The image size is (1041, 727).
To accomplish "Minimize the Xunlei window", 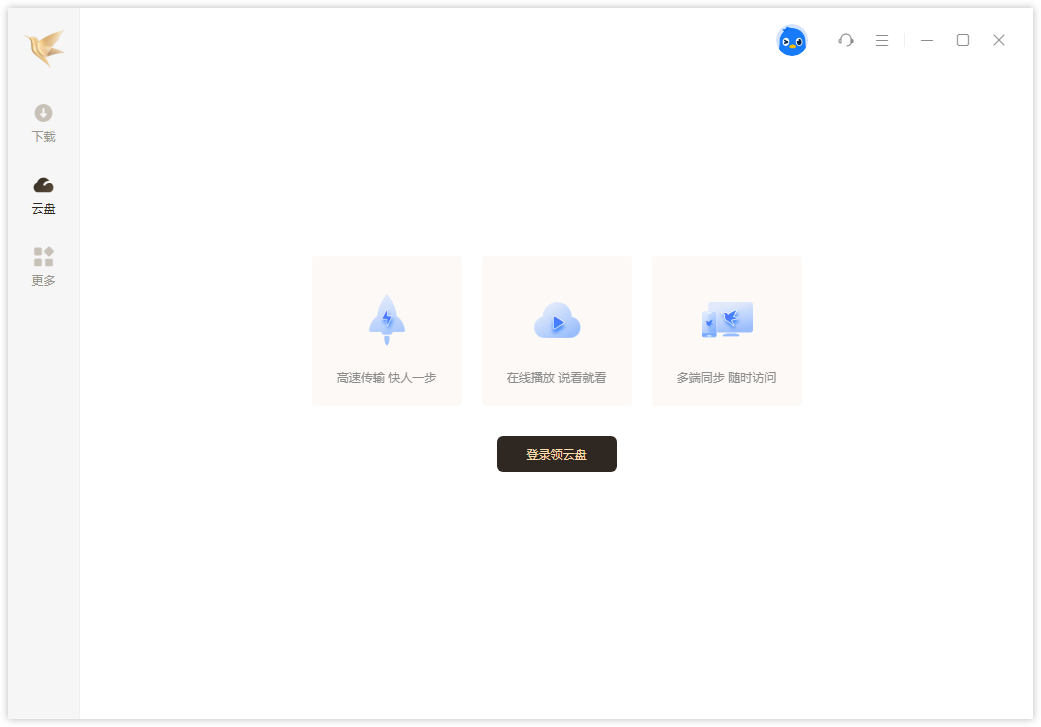I will tap(927, 40).
